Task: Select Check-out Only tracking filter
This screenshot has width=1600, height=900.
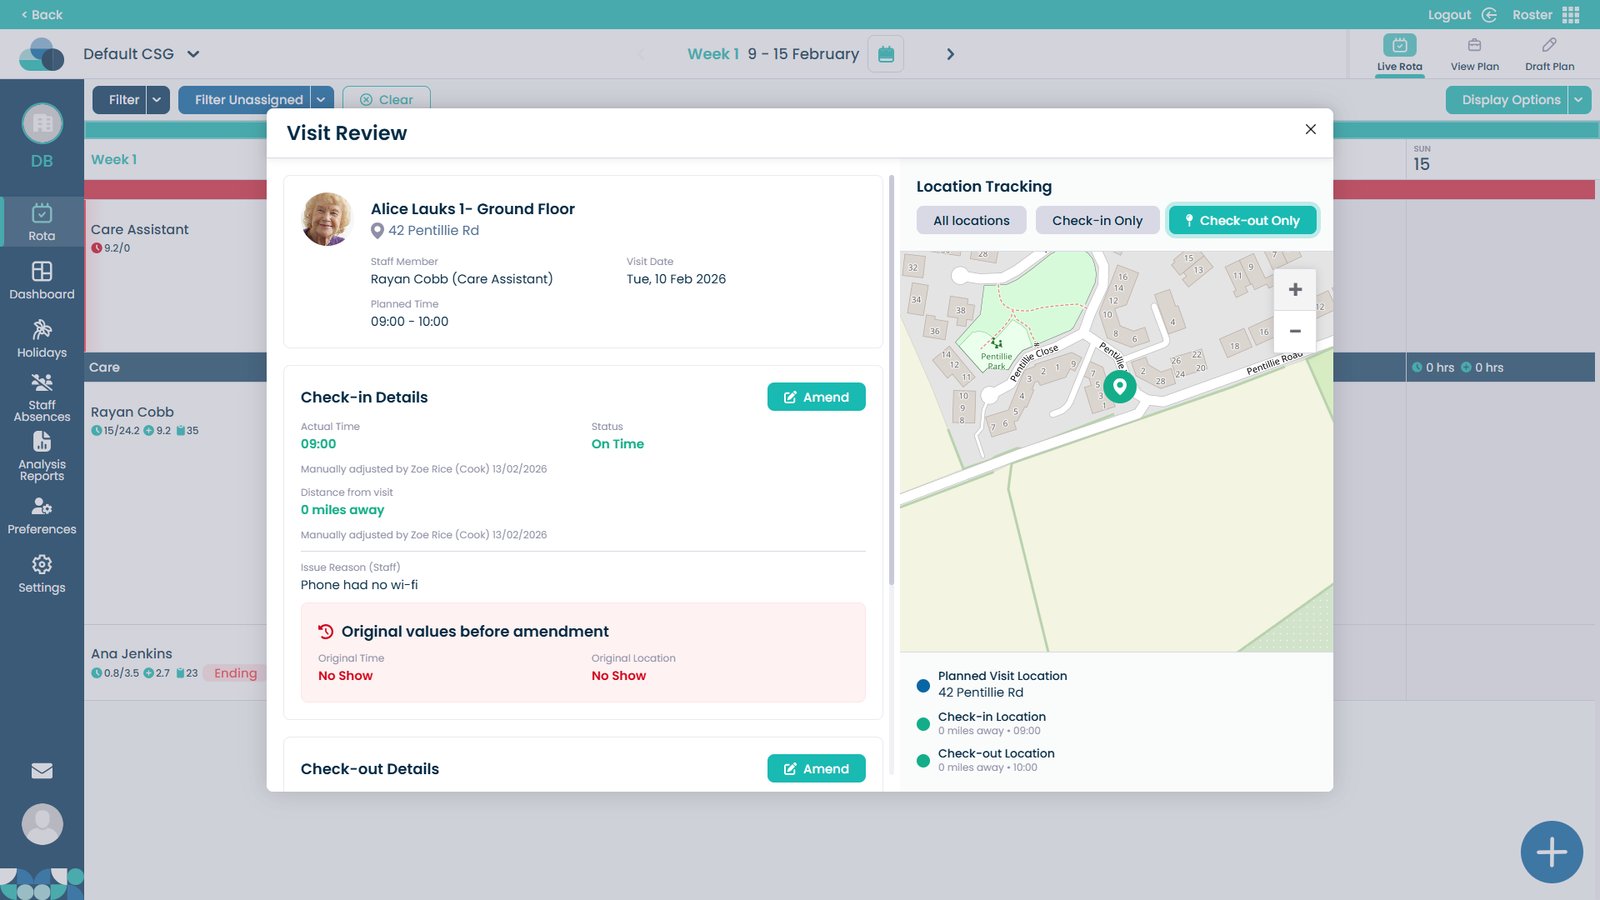Action: [1242, 221]
